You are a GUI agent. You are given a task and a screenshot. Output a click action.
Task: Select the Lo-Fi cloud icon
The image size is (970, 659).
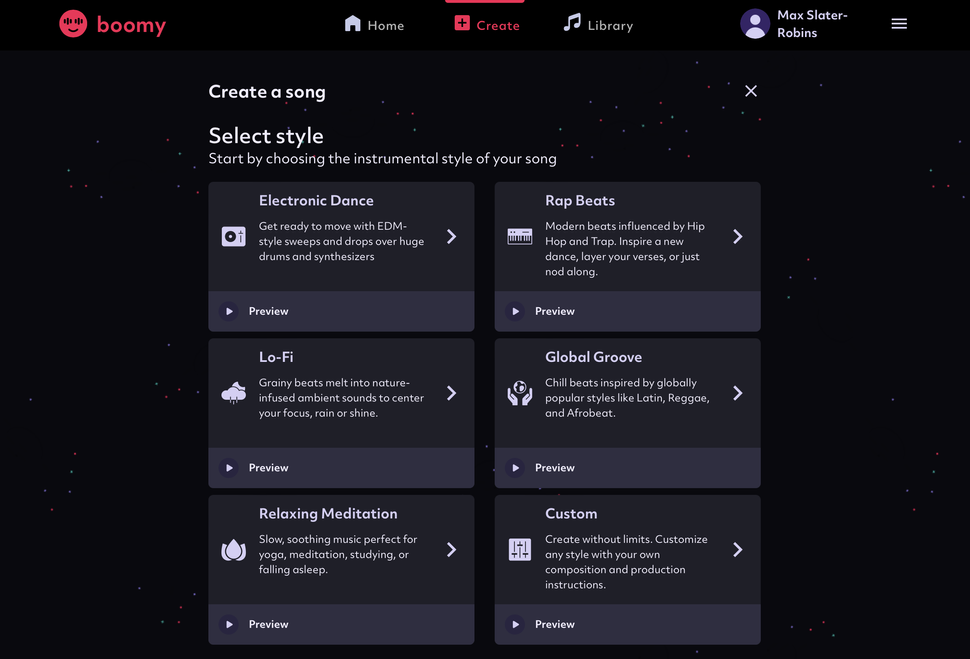[233, 394]
